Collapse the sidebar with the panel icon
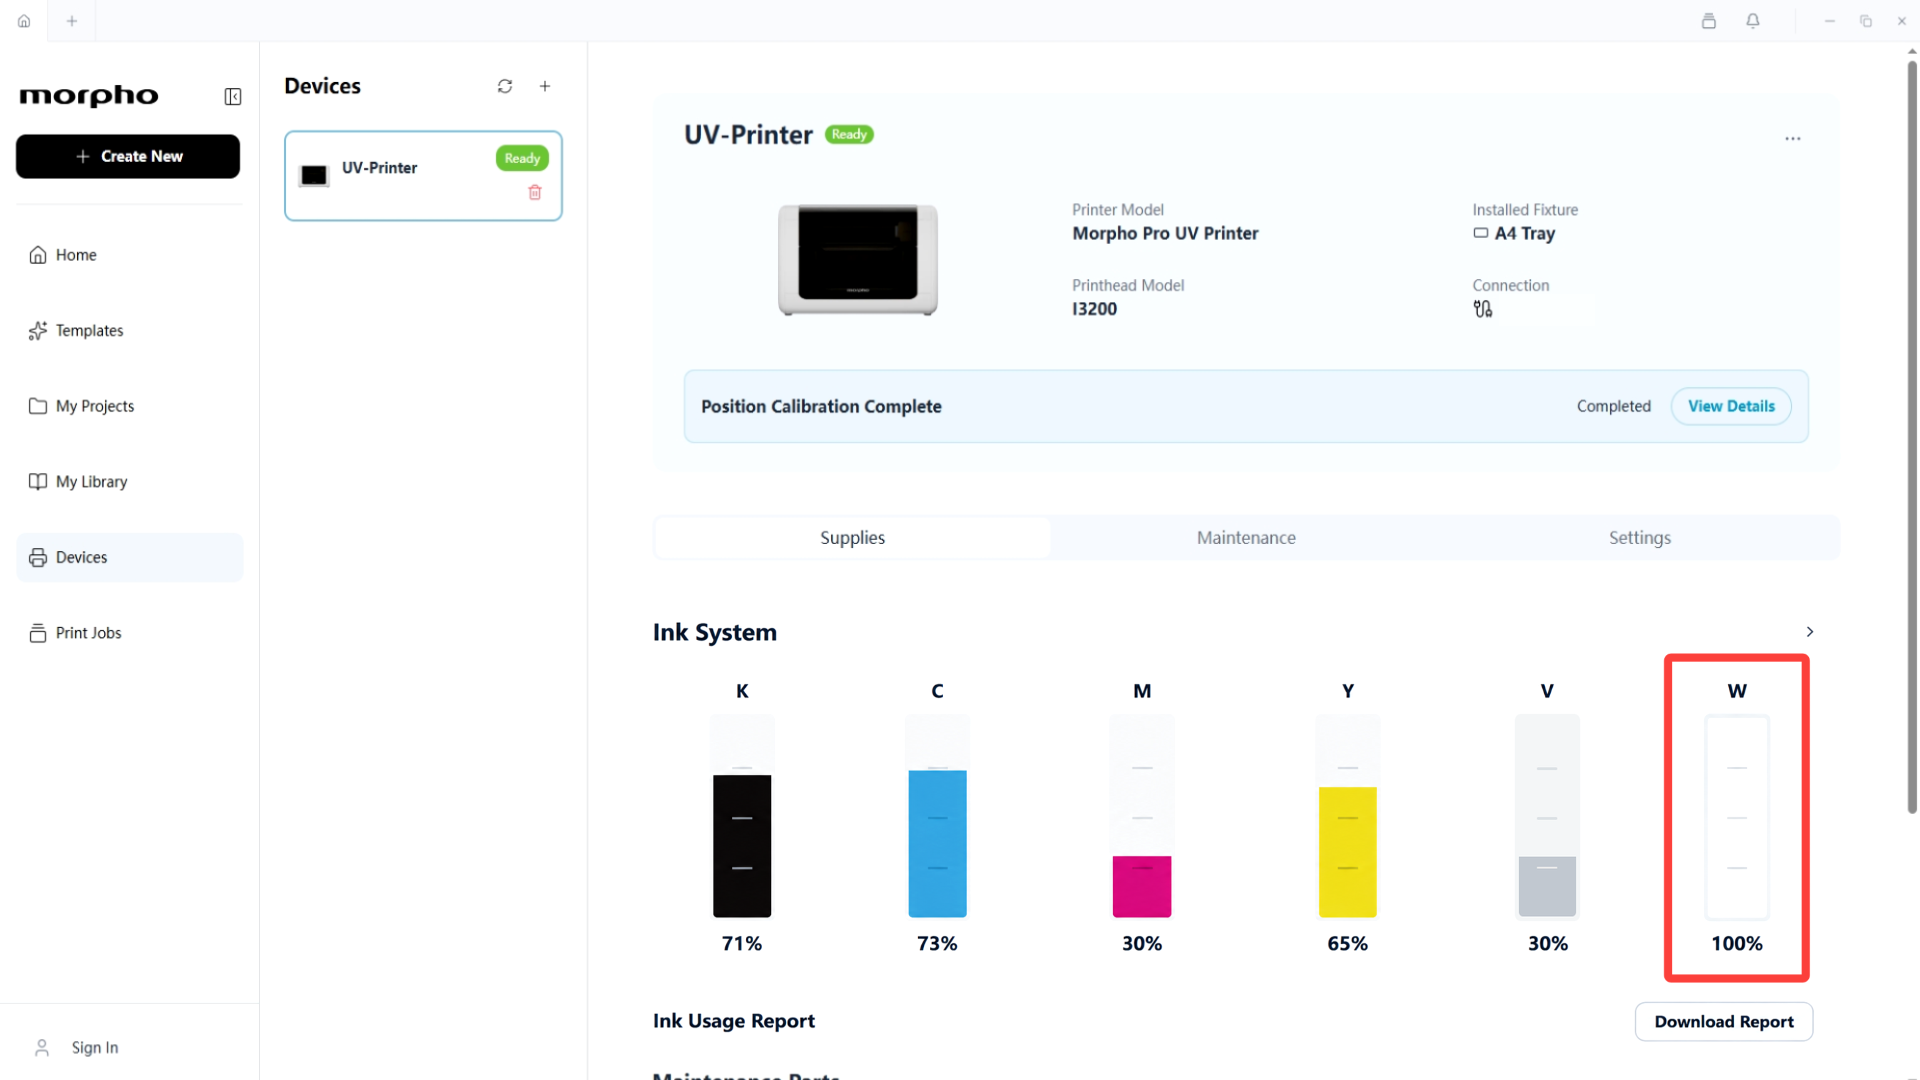Screen dimensions: 1920x1080 [x=232, y=96]
